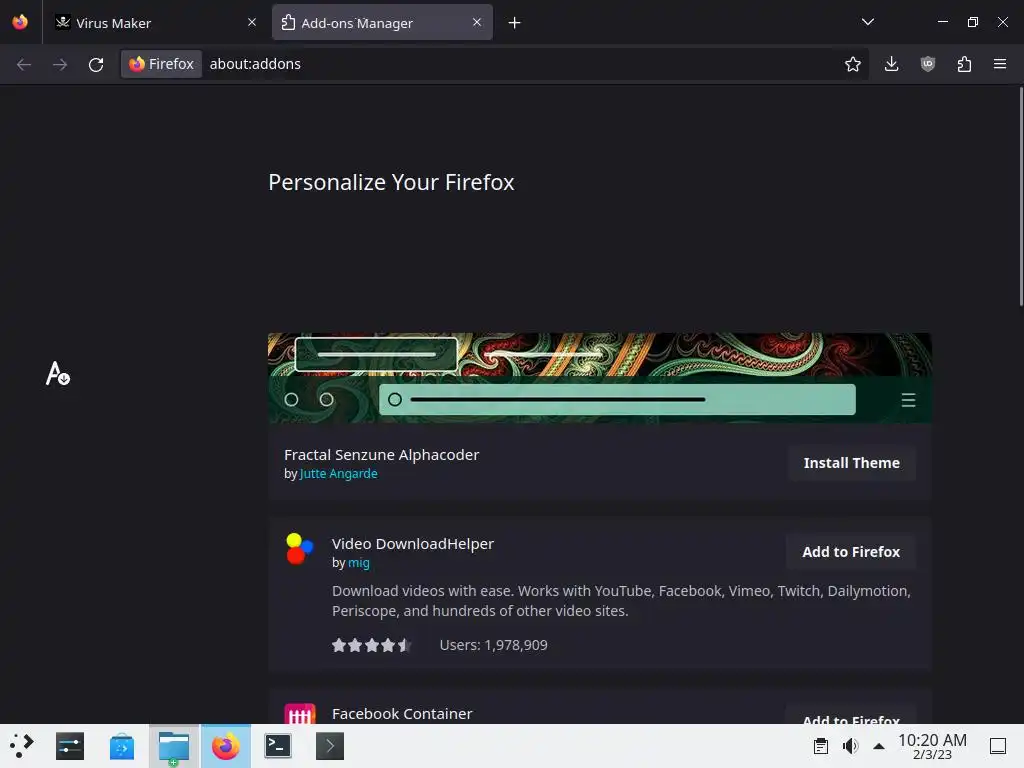The image size is (1024, 768).
Task: Reload the current page
Action: tap(96, 64)
